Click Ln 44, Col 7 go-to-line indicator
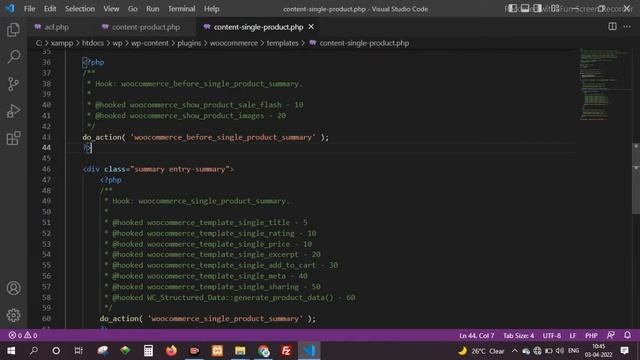This screenshot has width=640, height=360. (476, 336)
